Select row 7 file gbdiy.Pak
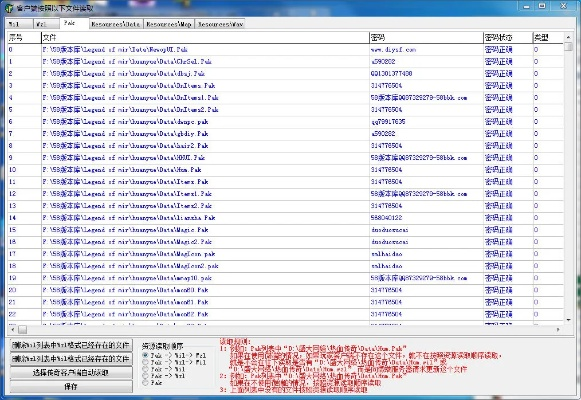Viewport: 581px width, 400px height. pyautogui.click(x=125, y=134)
